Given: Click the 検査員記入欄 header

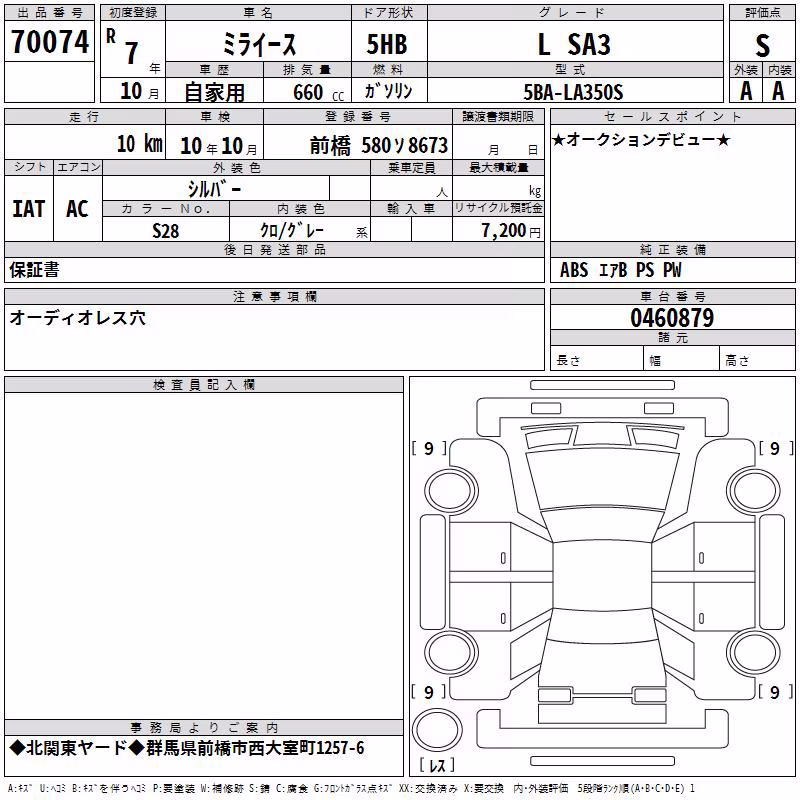Looking at the screenshot, I should (204, 385).
